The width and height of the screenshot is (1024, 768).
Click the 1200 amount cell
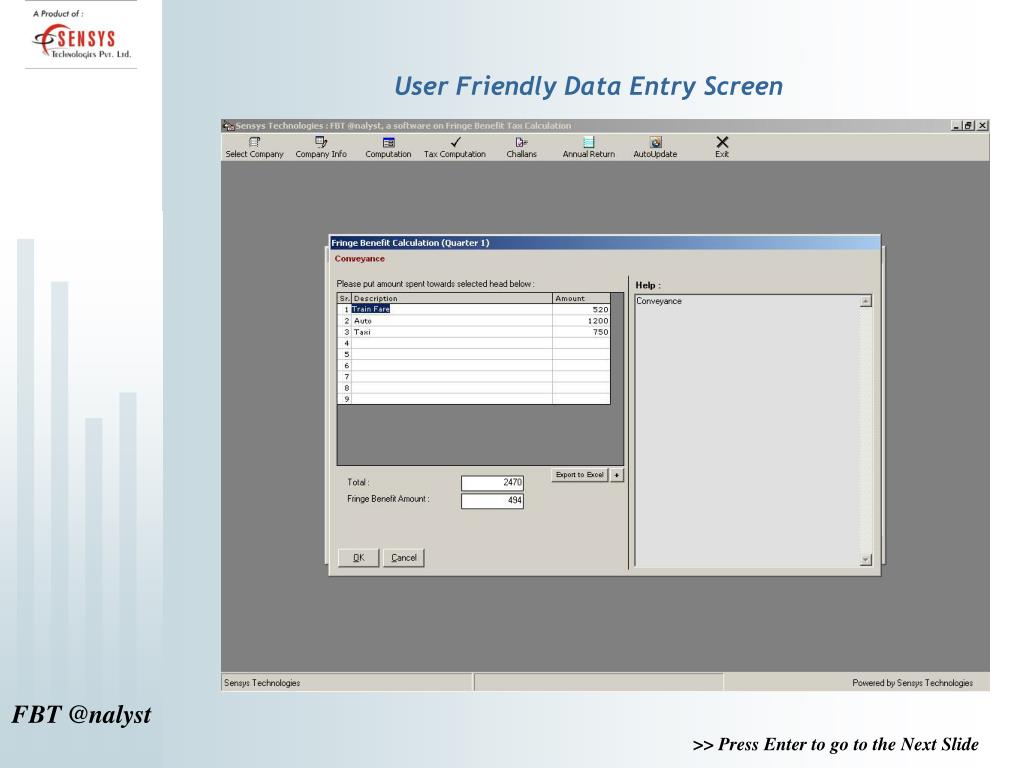pos(581,321)
